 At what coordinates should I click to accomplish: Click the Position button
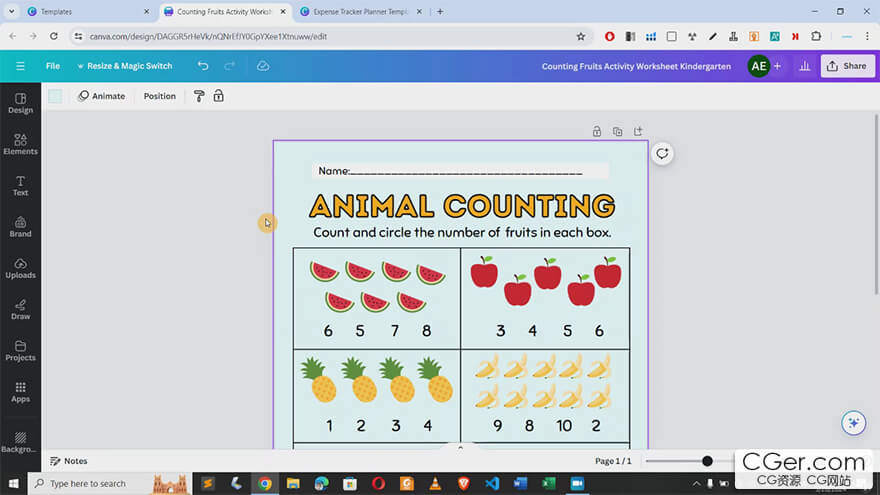click(x=159, y=96)
